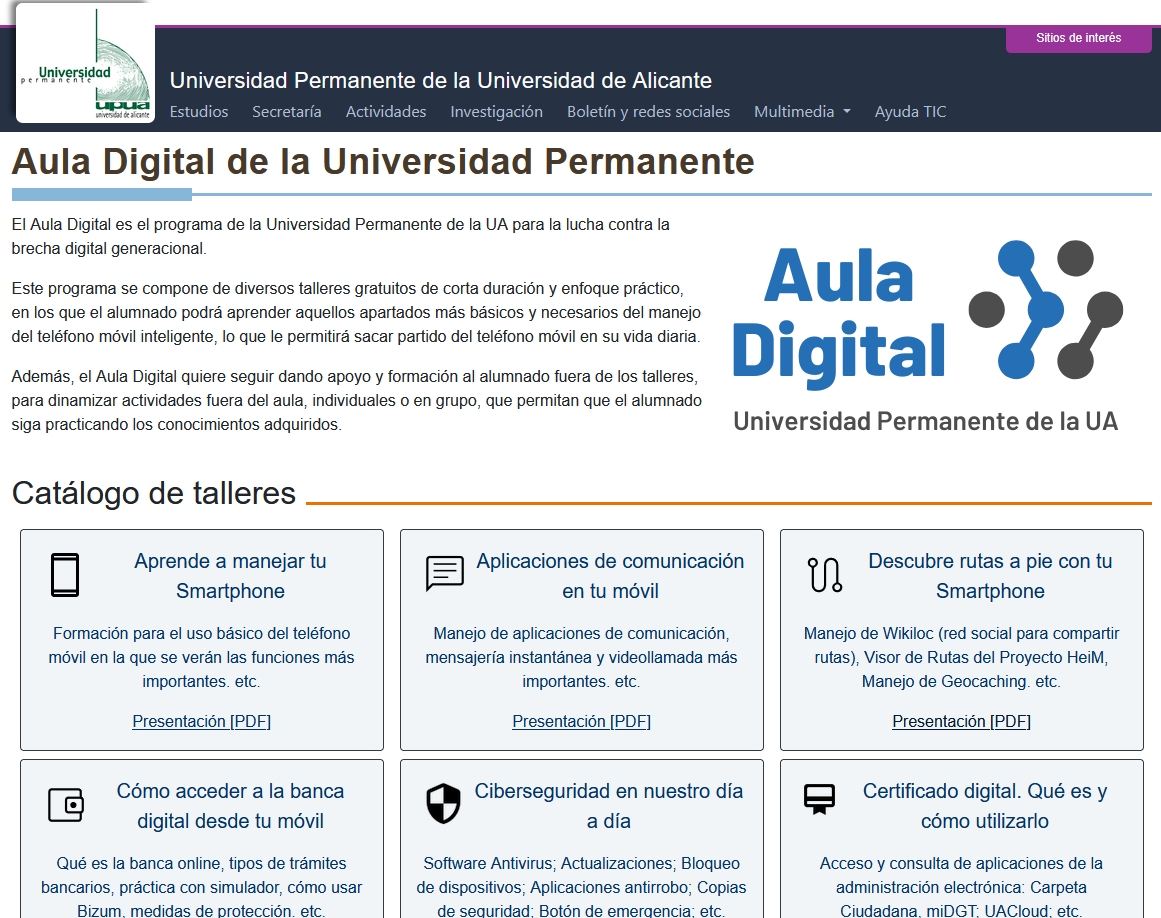Click the Universidad Permanente logo

coord(85,63)
